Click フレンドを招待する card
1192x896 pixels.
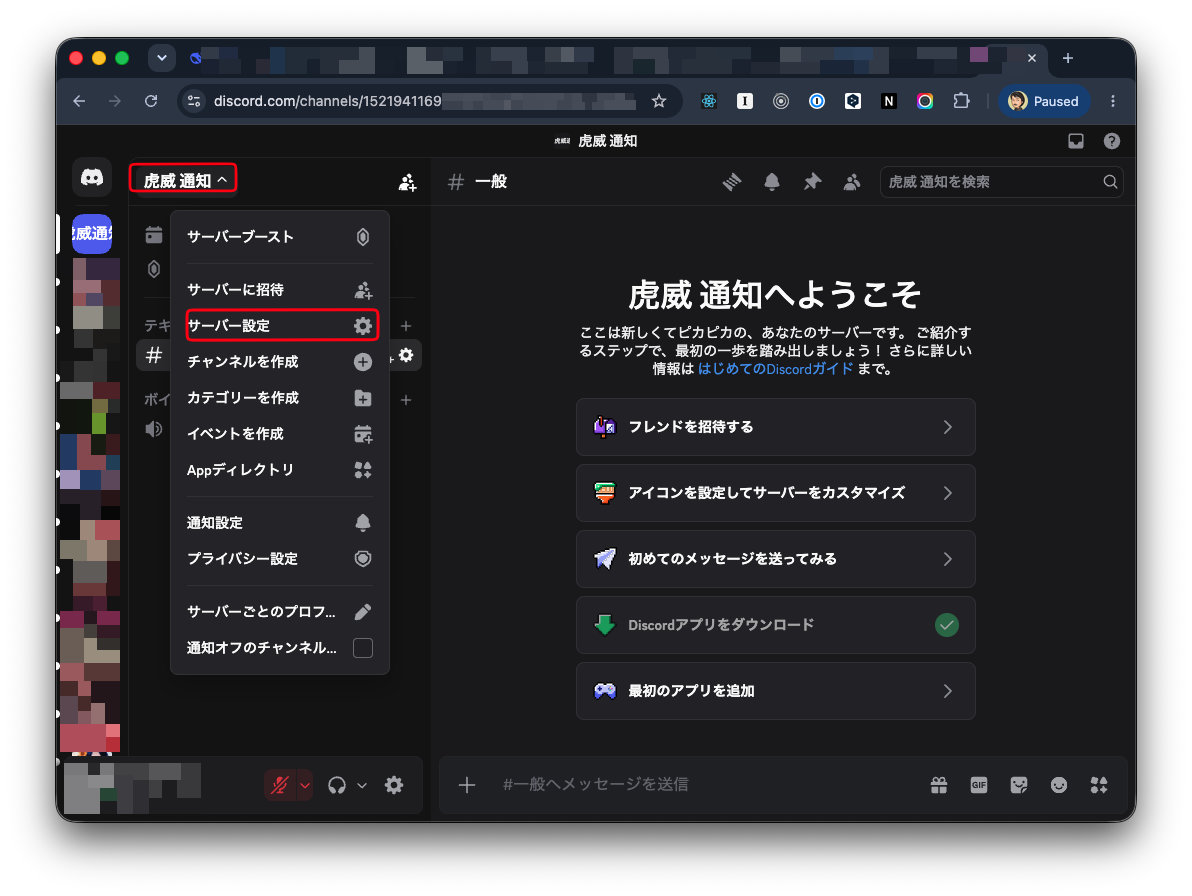coord(775,427)
